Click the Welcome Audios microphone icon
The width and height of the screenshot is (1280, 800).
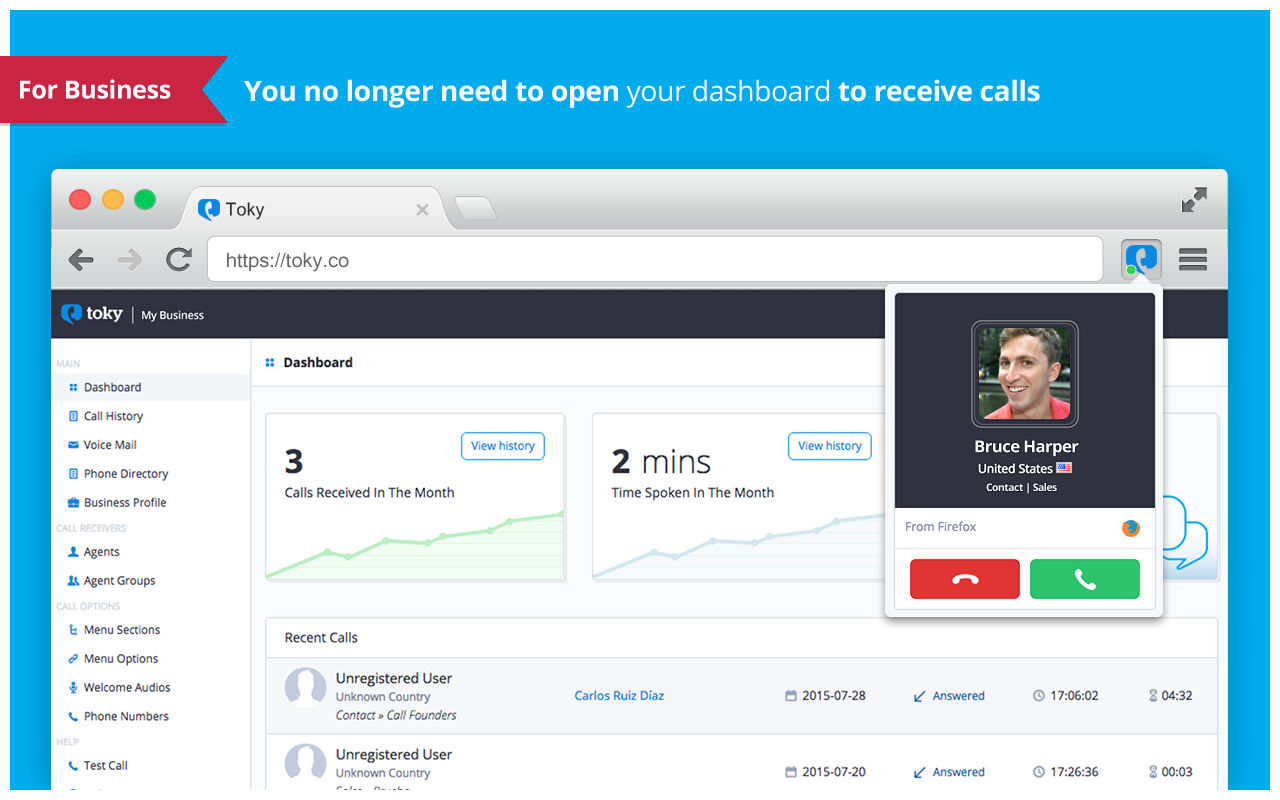73,688
